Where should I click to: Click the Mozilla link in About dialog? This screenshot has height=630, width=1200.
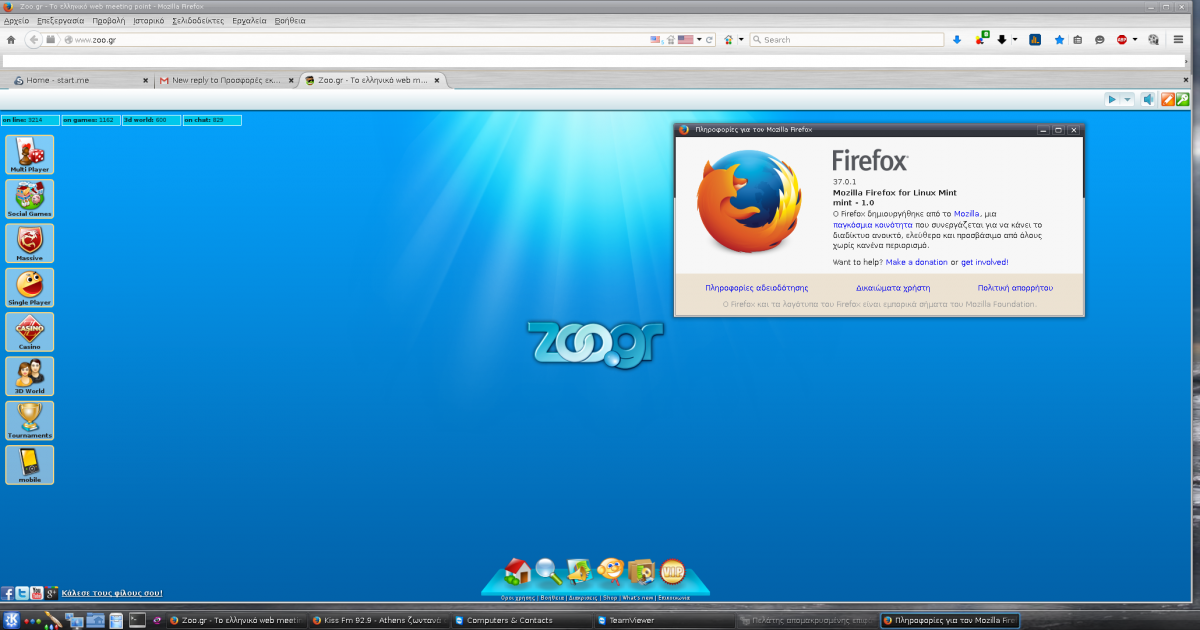(x=966, y=214)
